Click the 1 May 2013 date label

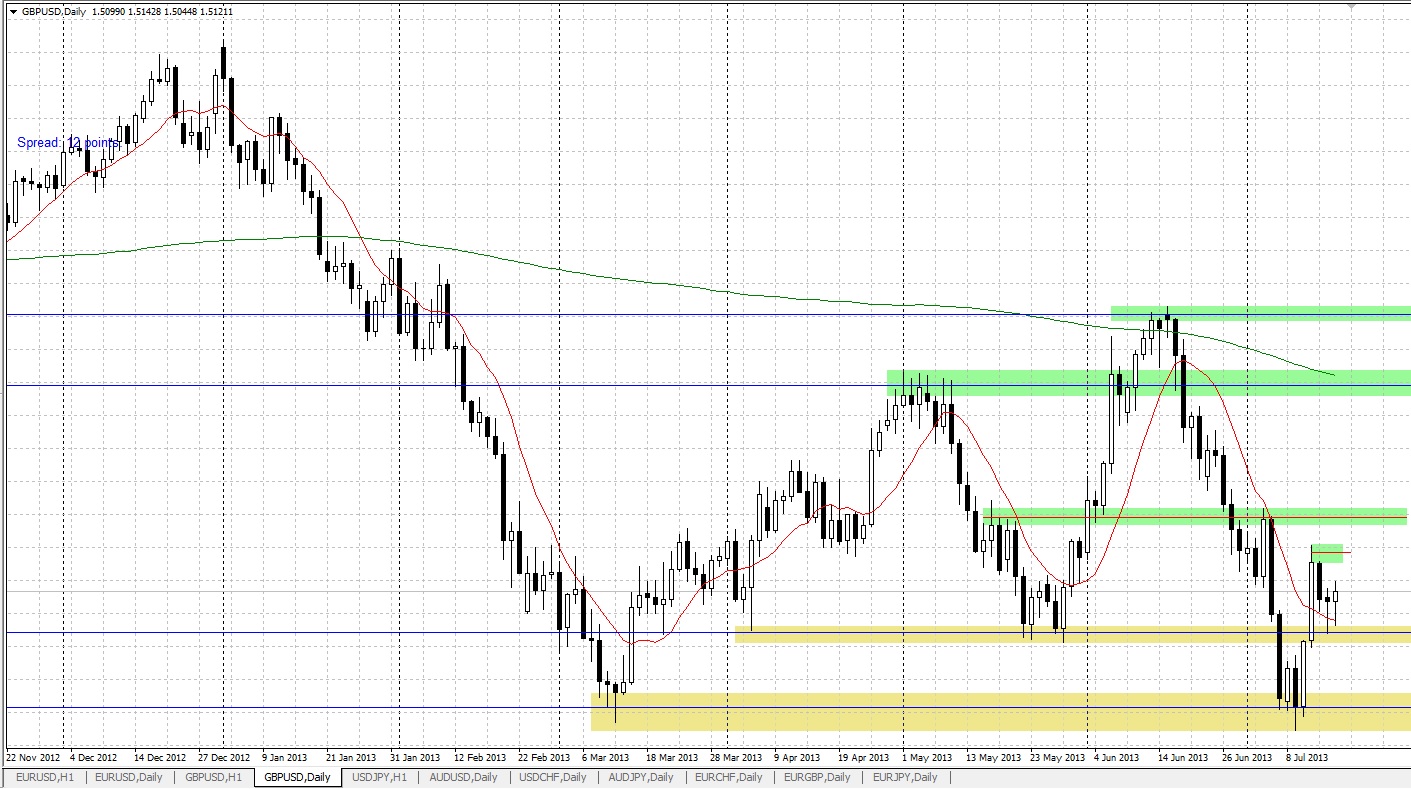coord(925,757)
